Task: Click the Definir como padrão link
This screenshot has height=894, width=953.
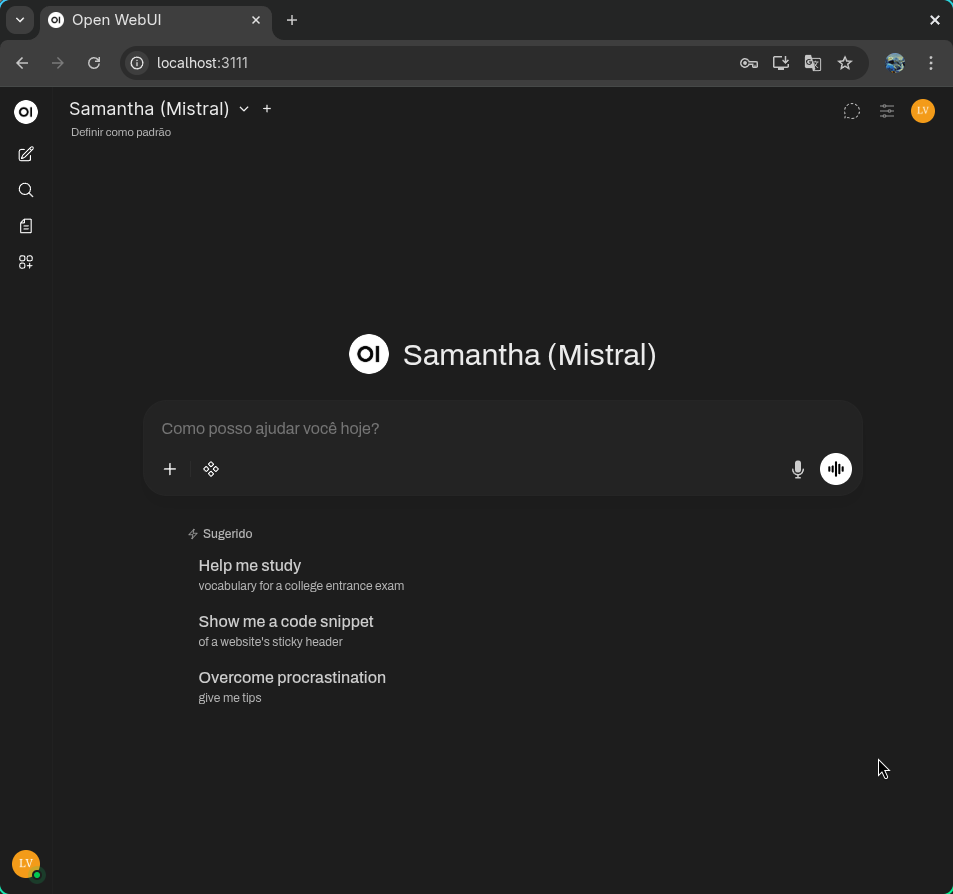Action: [120, 132]
